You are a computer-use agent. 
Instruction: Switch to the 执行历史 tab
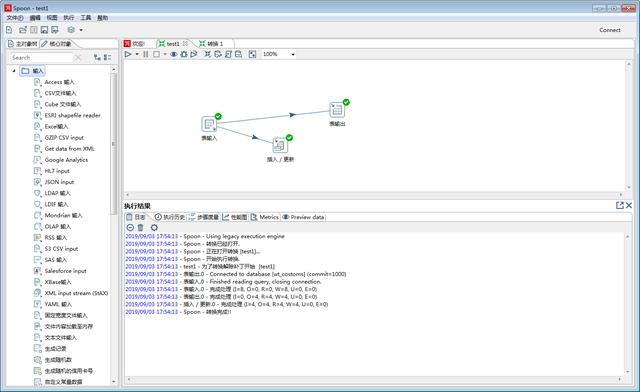pyautogui.click(x=170, y=217)
